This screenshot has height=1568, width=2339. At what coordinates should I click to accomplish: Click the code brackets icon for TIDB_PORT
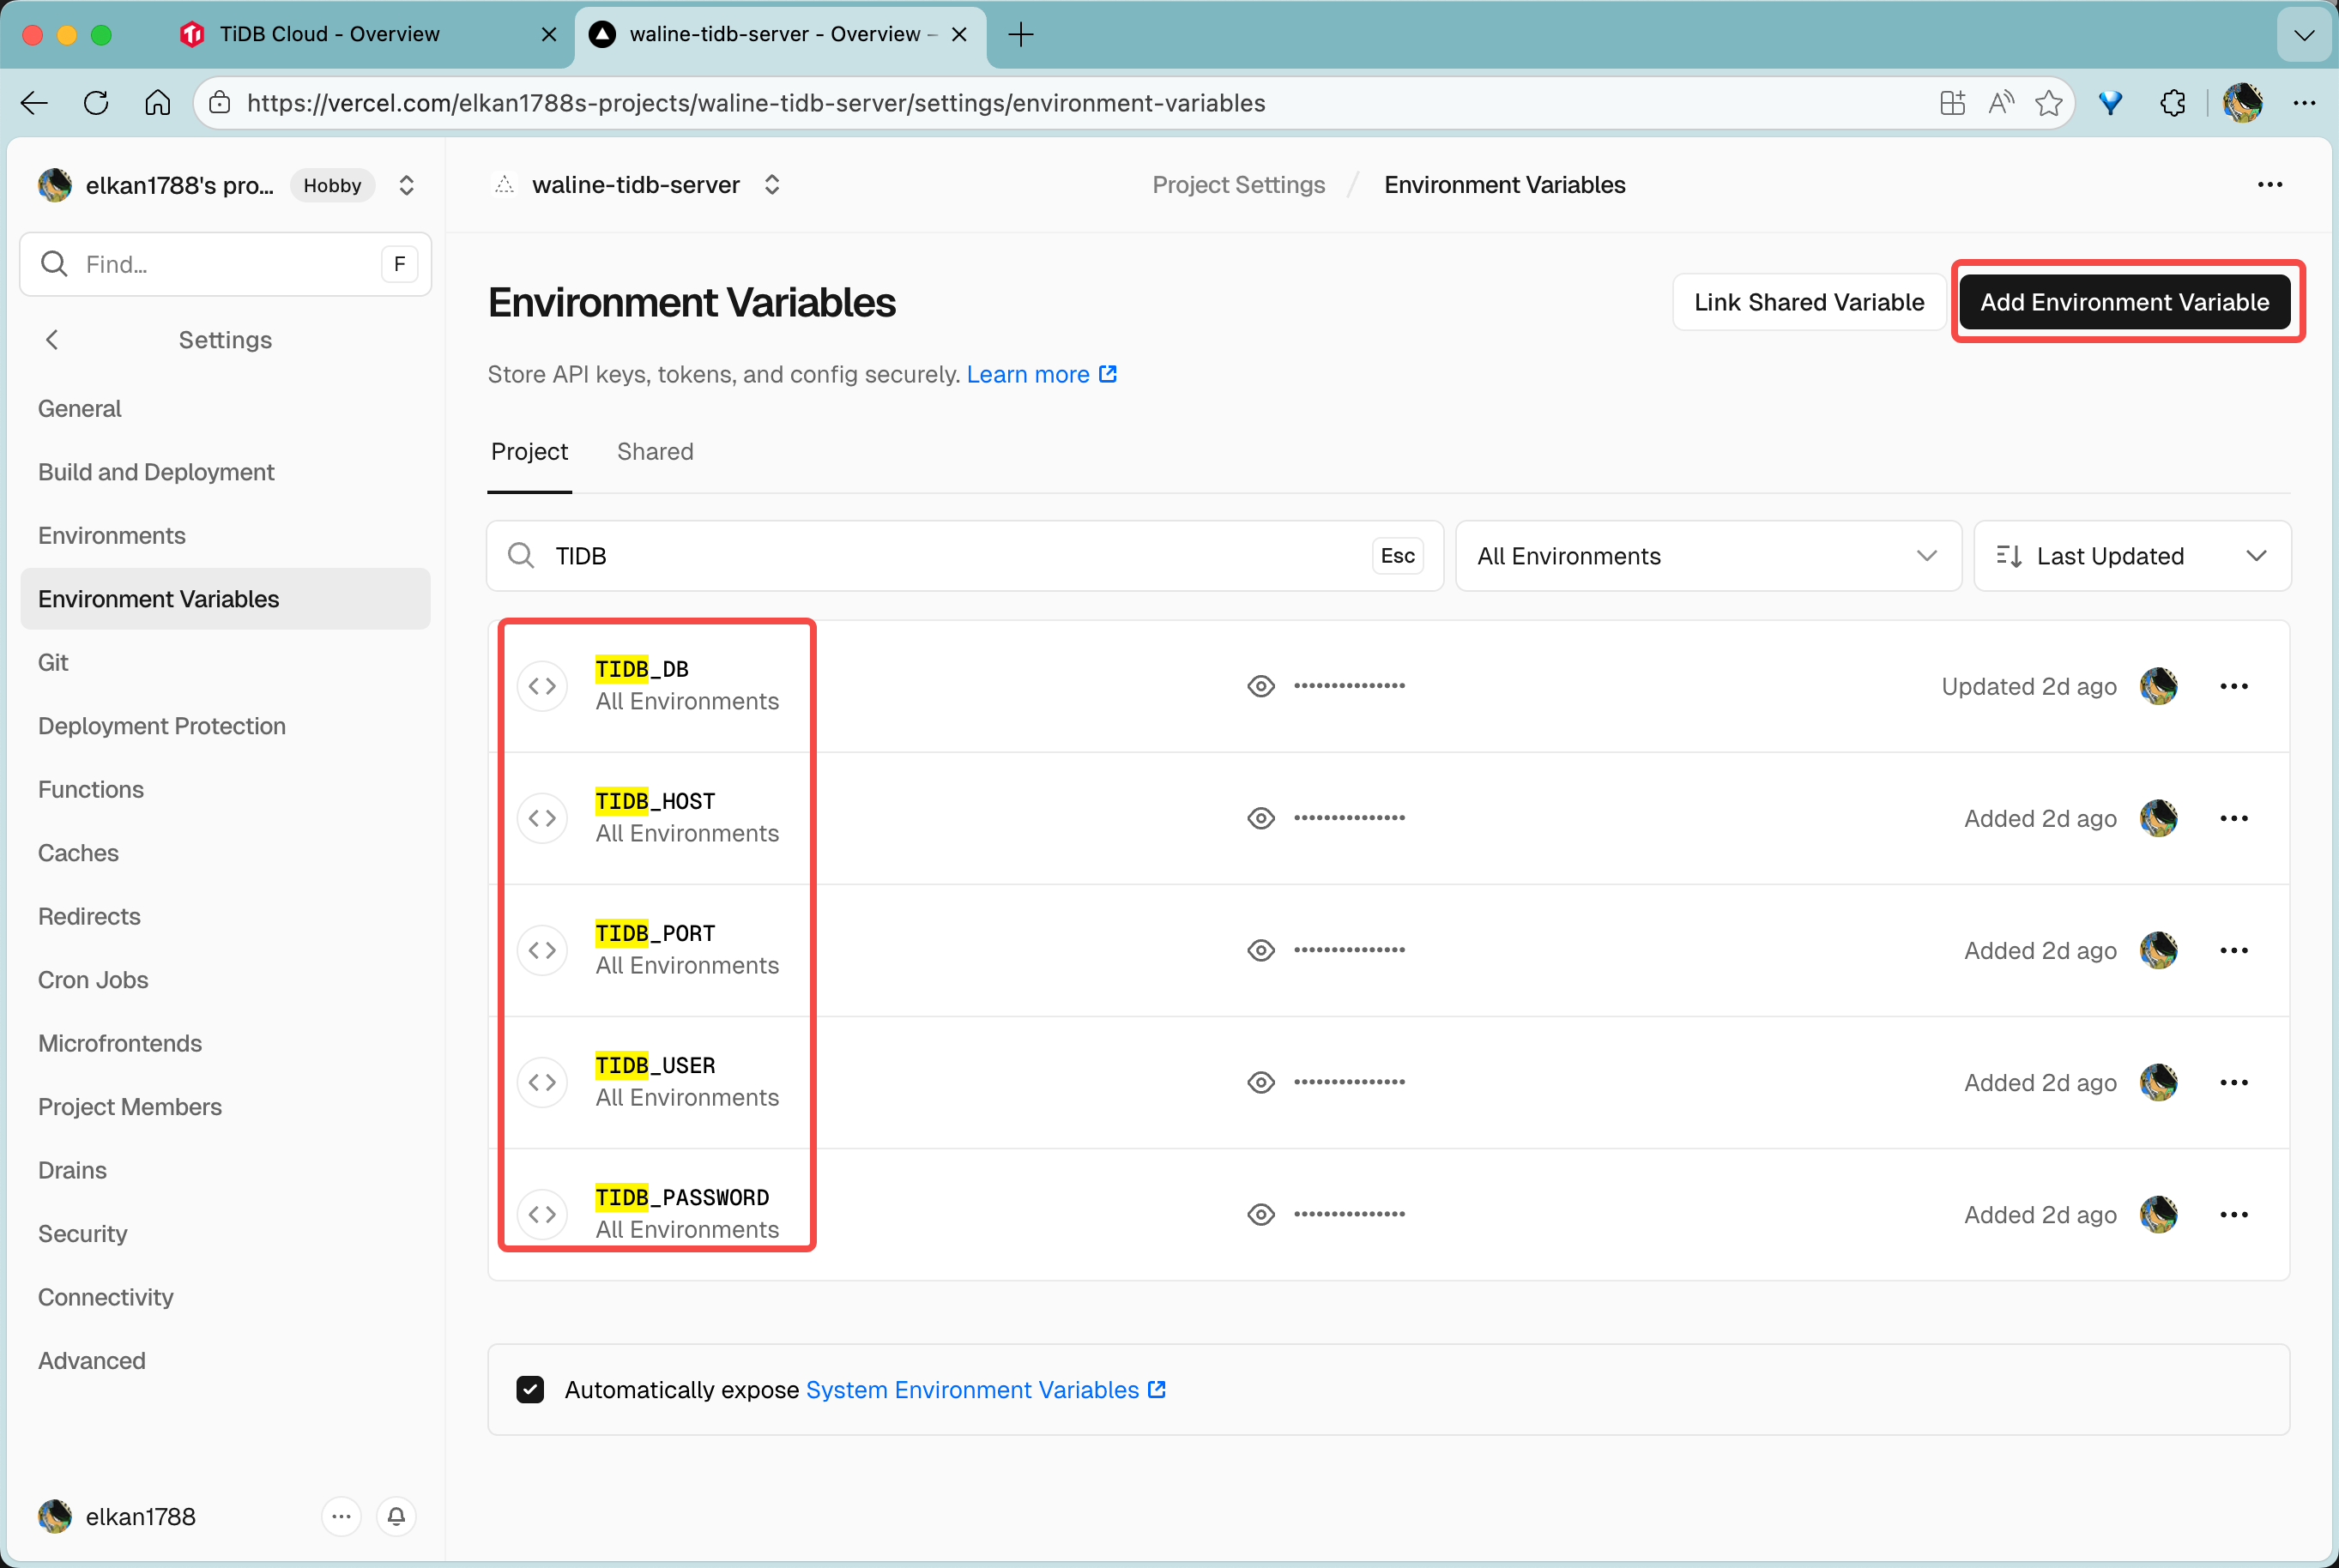point(542,950)
